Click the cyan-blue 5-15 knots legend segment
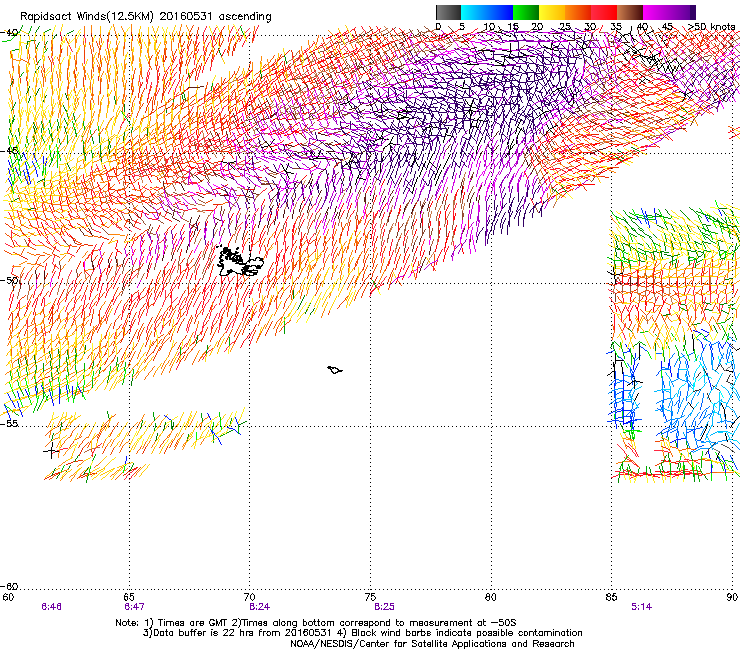The image size is (740, 650). [x=487, y=12]
